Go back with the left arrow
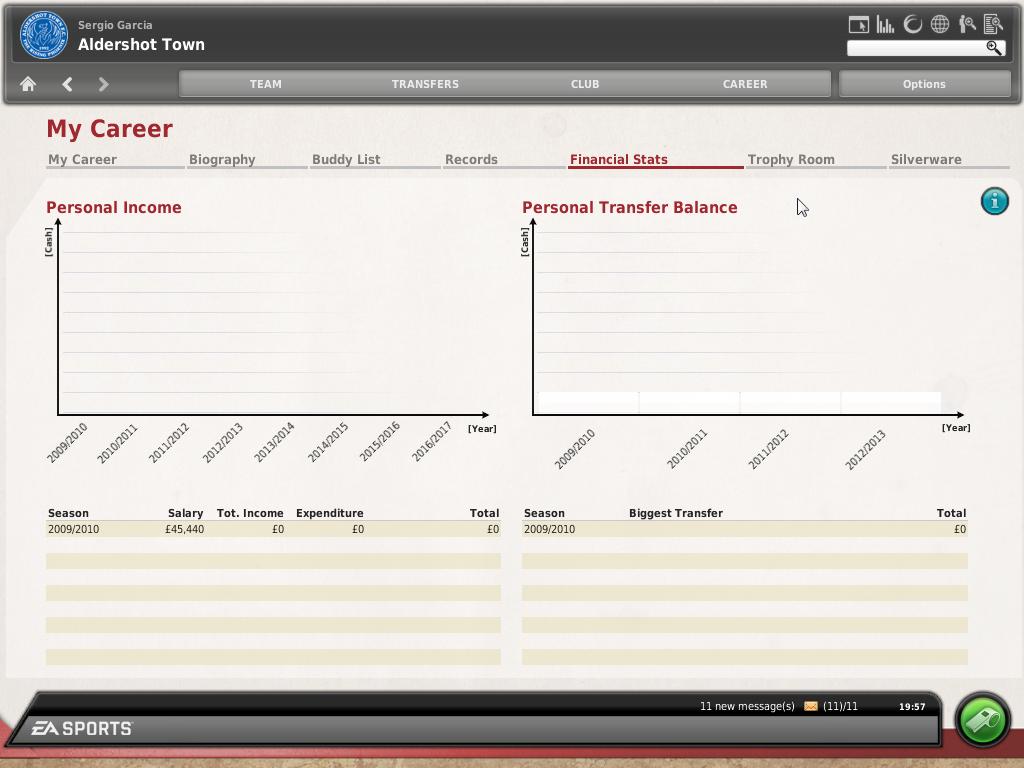Screen dimensions: 1024x768 click(67, 85)
